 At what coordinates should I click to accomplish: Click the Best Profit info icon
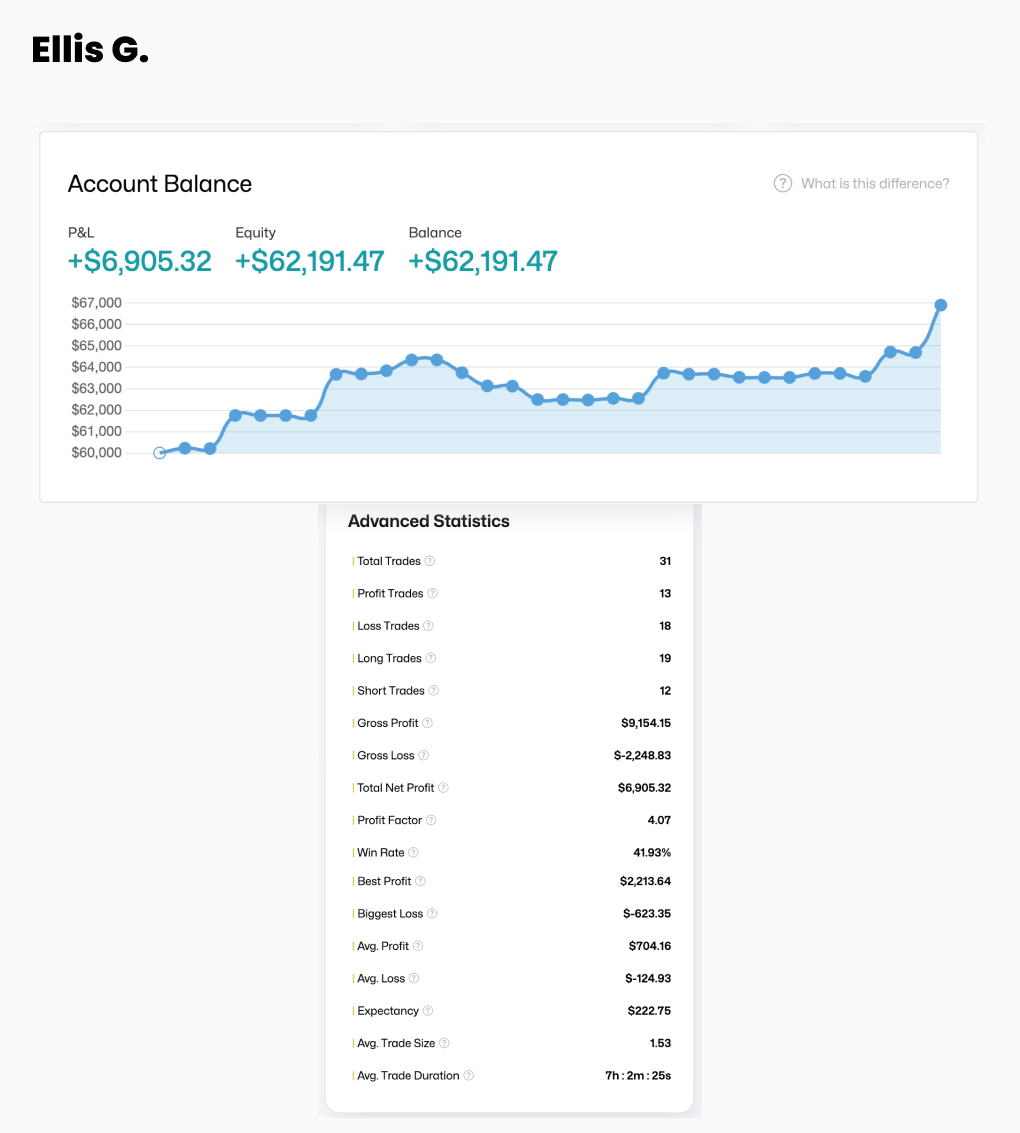pos(420,881)
